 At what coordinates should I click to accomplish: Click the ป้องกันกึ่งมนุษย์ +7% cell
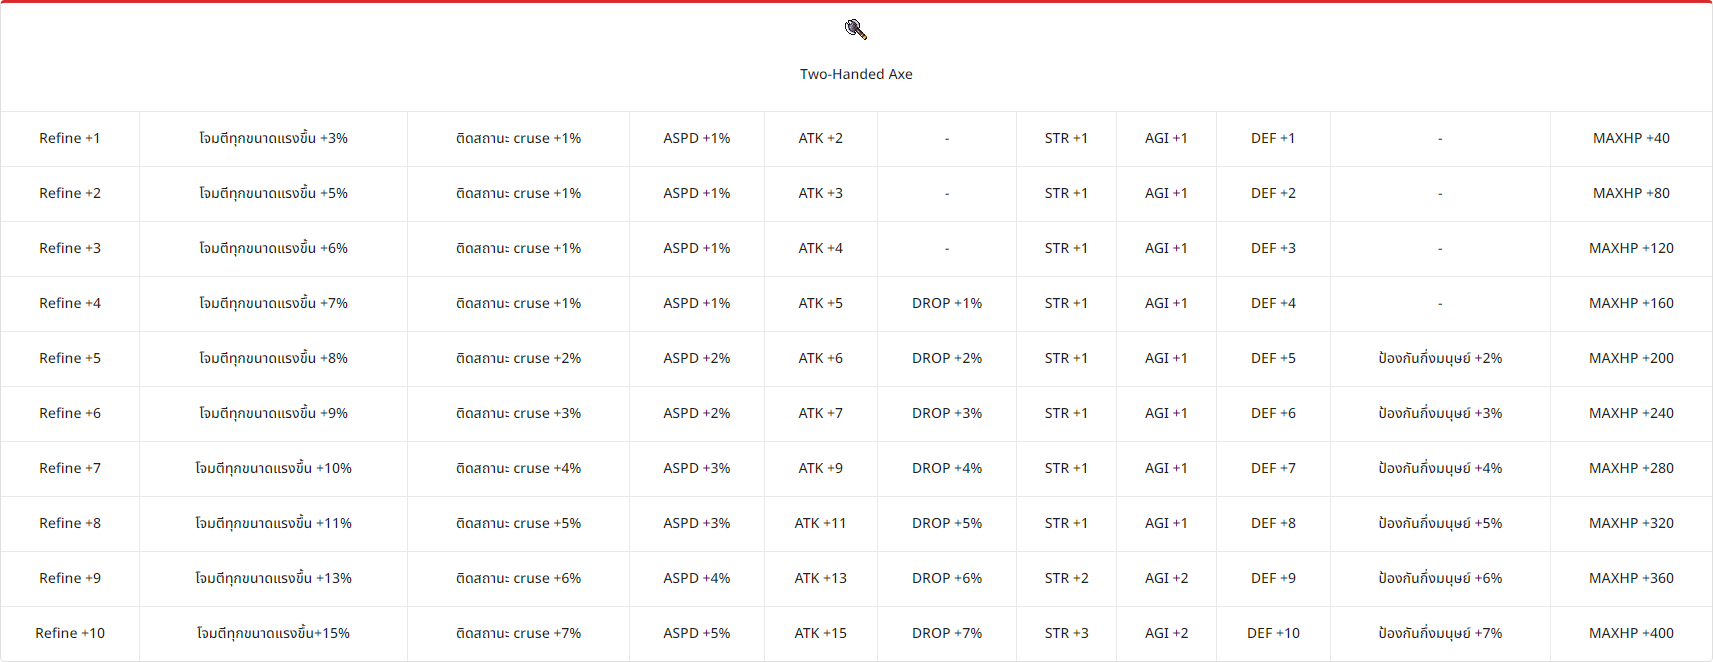[1440, 633]
